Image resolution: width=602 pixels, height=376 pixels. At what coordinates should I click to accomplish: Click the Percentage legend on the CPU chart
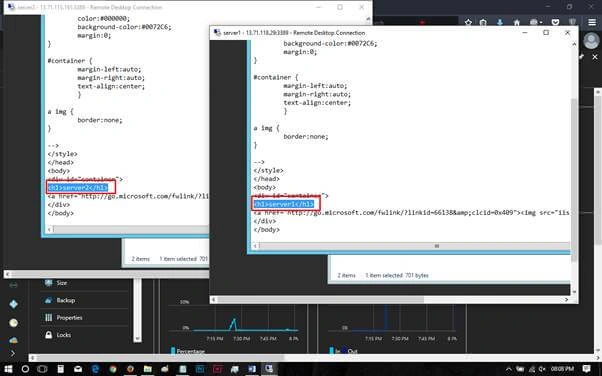coord(188,351)
